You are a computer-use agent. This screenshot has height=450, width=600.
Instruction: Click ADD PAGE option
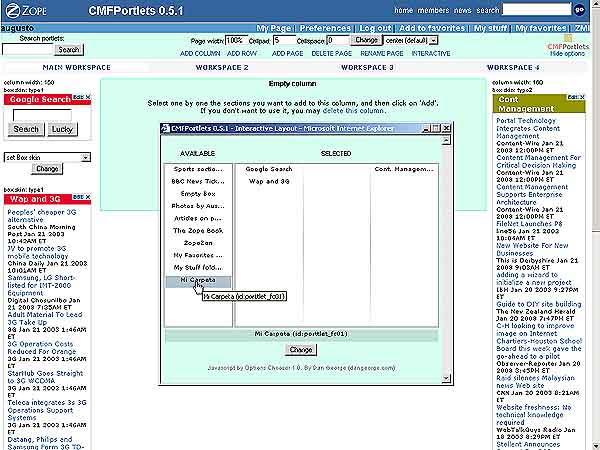(x=287, y=54)
